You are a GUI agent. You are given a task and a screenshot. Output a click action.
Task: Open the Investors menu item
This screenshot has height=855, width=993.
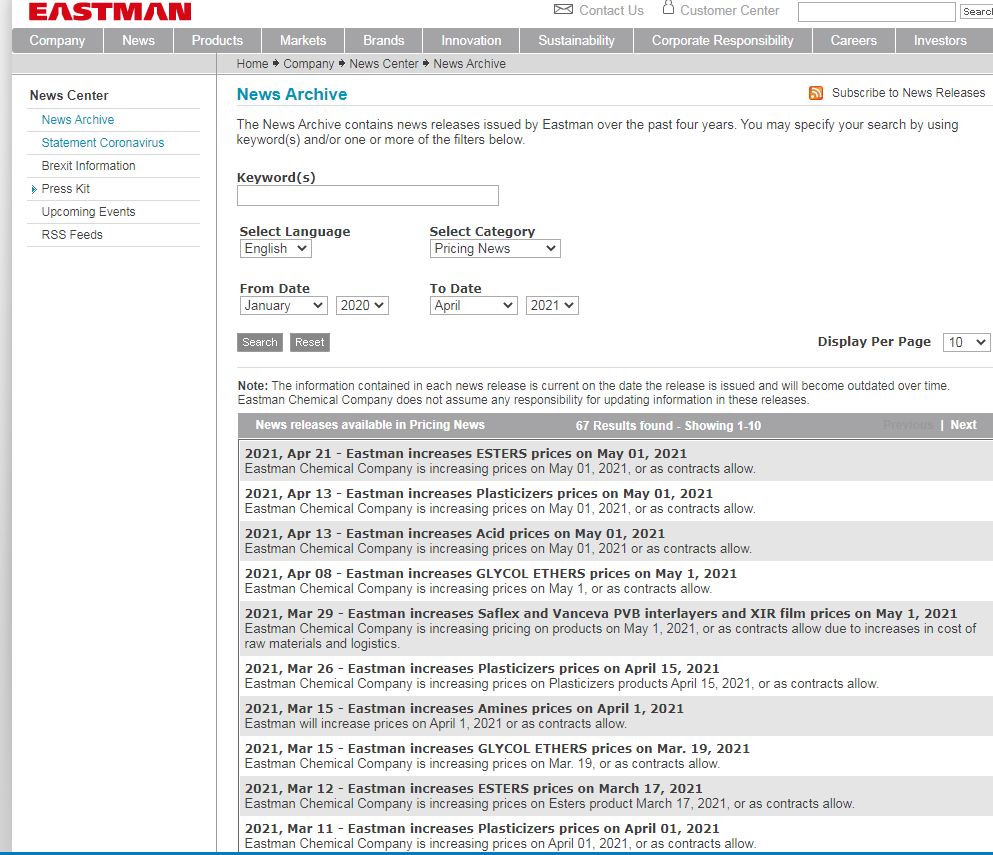tap(940, 41)
